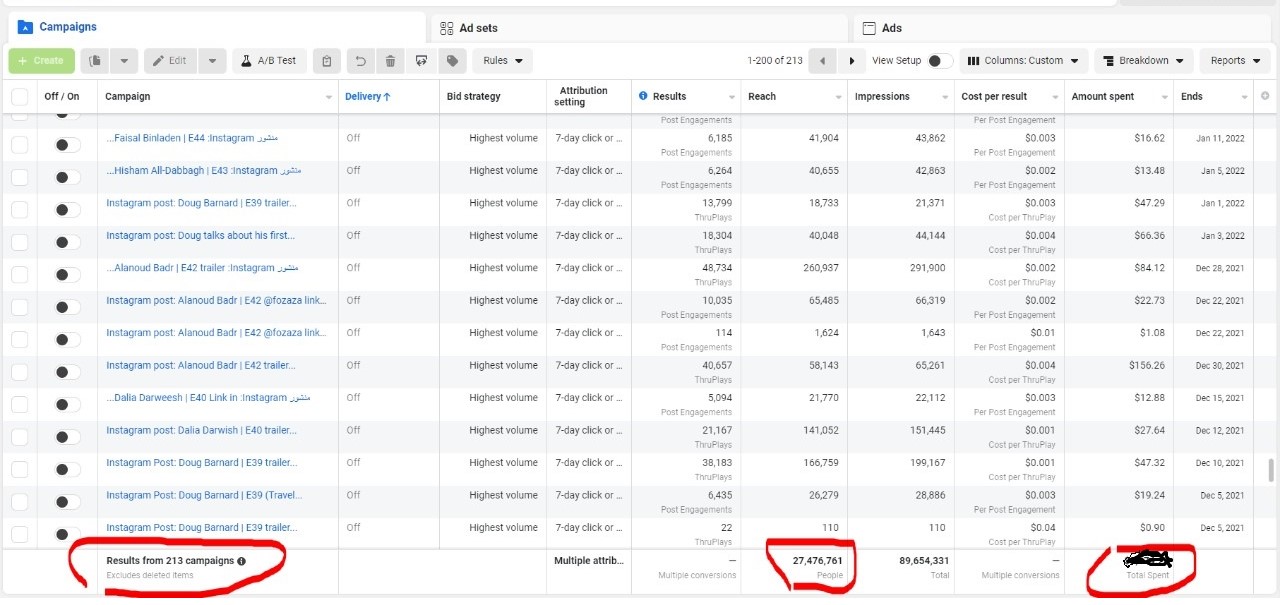Open Amount spent column dropdown arrow
The height and width of the screenshot is (605, 1280).
point(1165,98)
